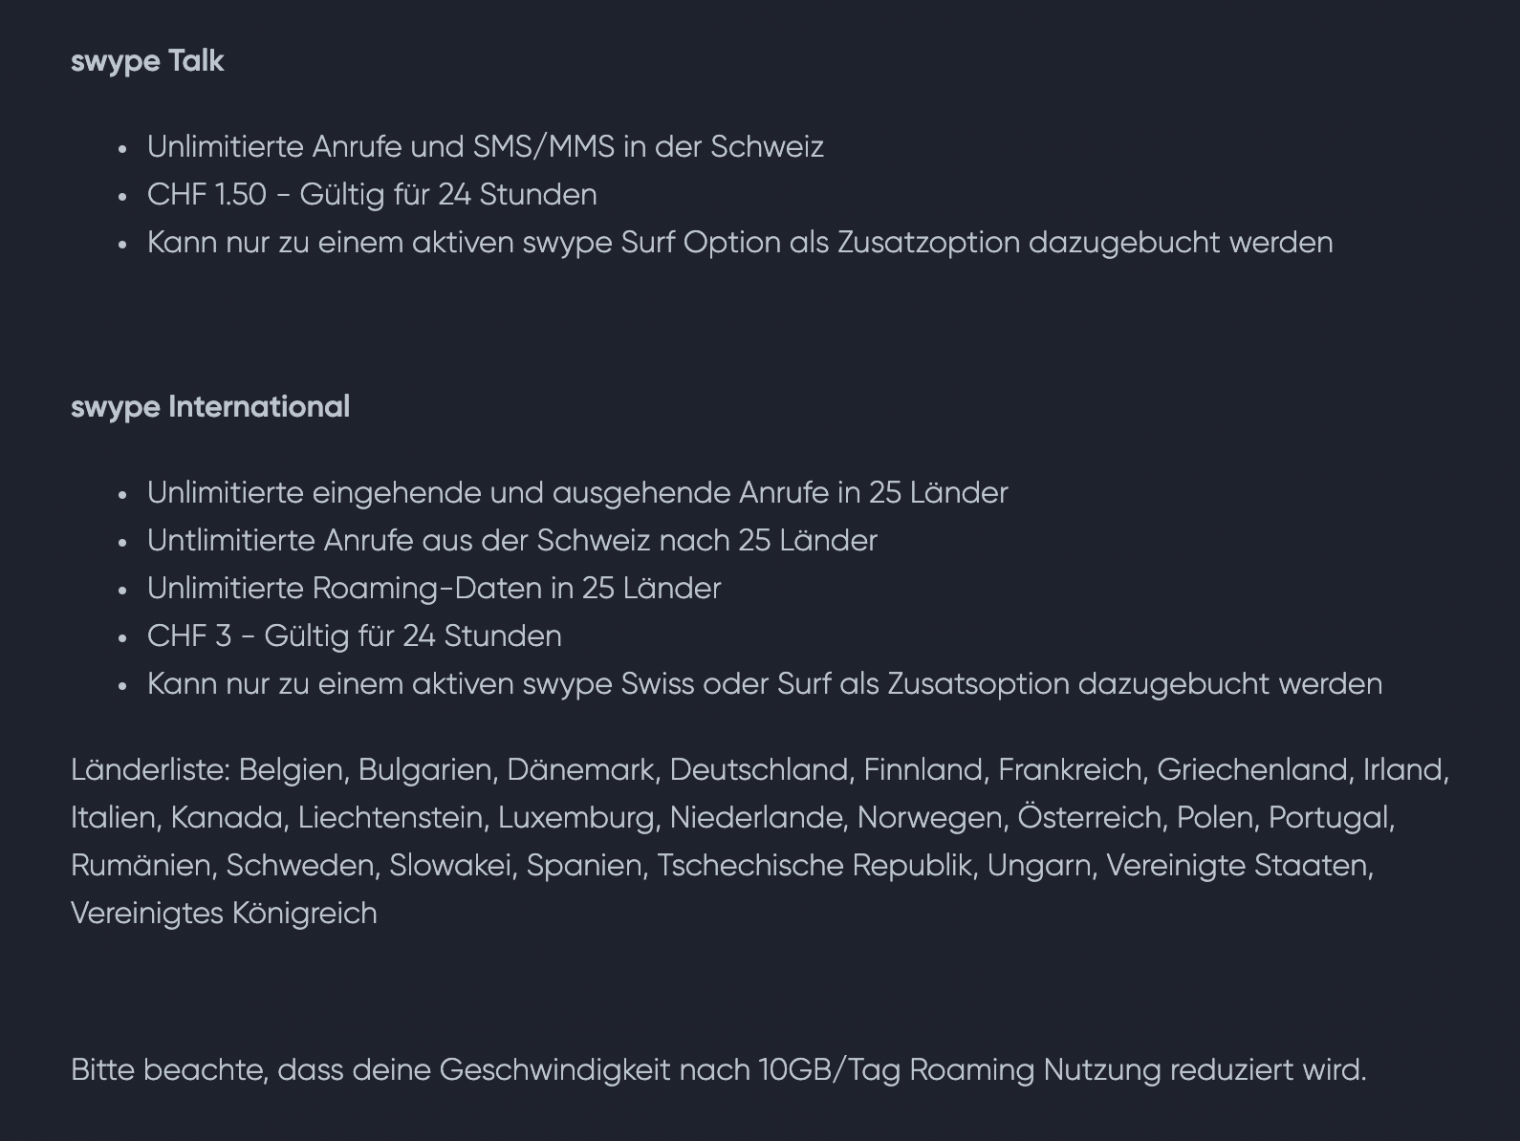Click the swype Surf Option add-on bullet
Viewport: 1520px width, 1141px height.
coord(739,243)
